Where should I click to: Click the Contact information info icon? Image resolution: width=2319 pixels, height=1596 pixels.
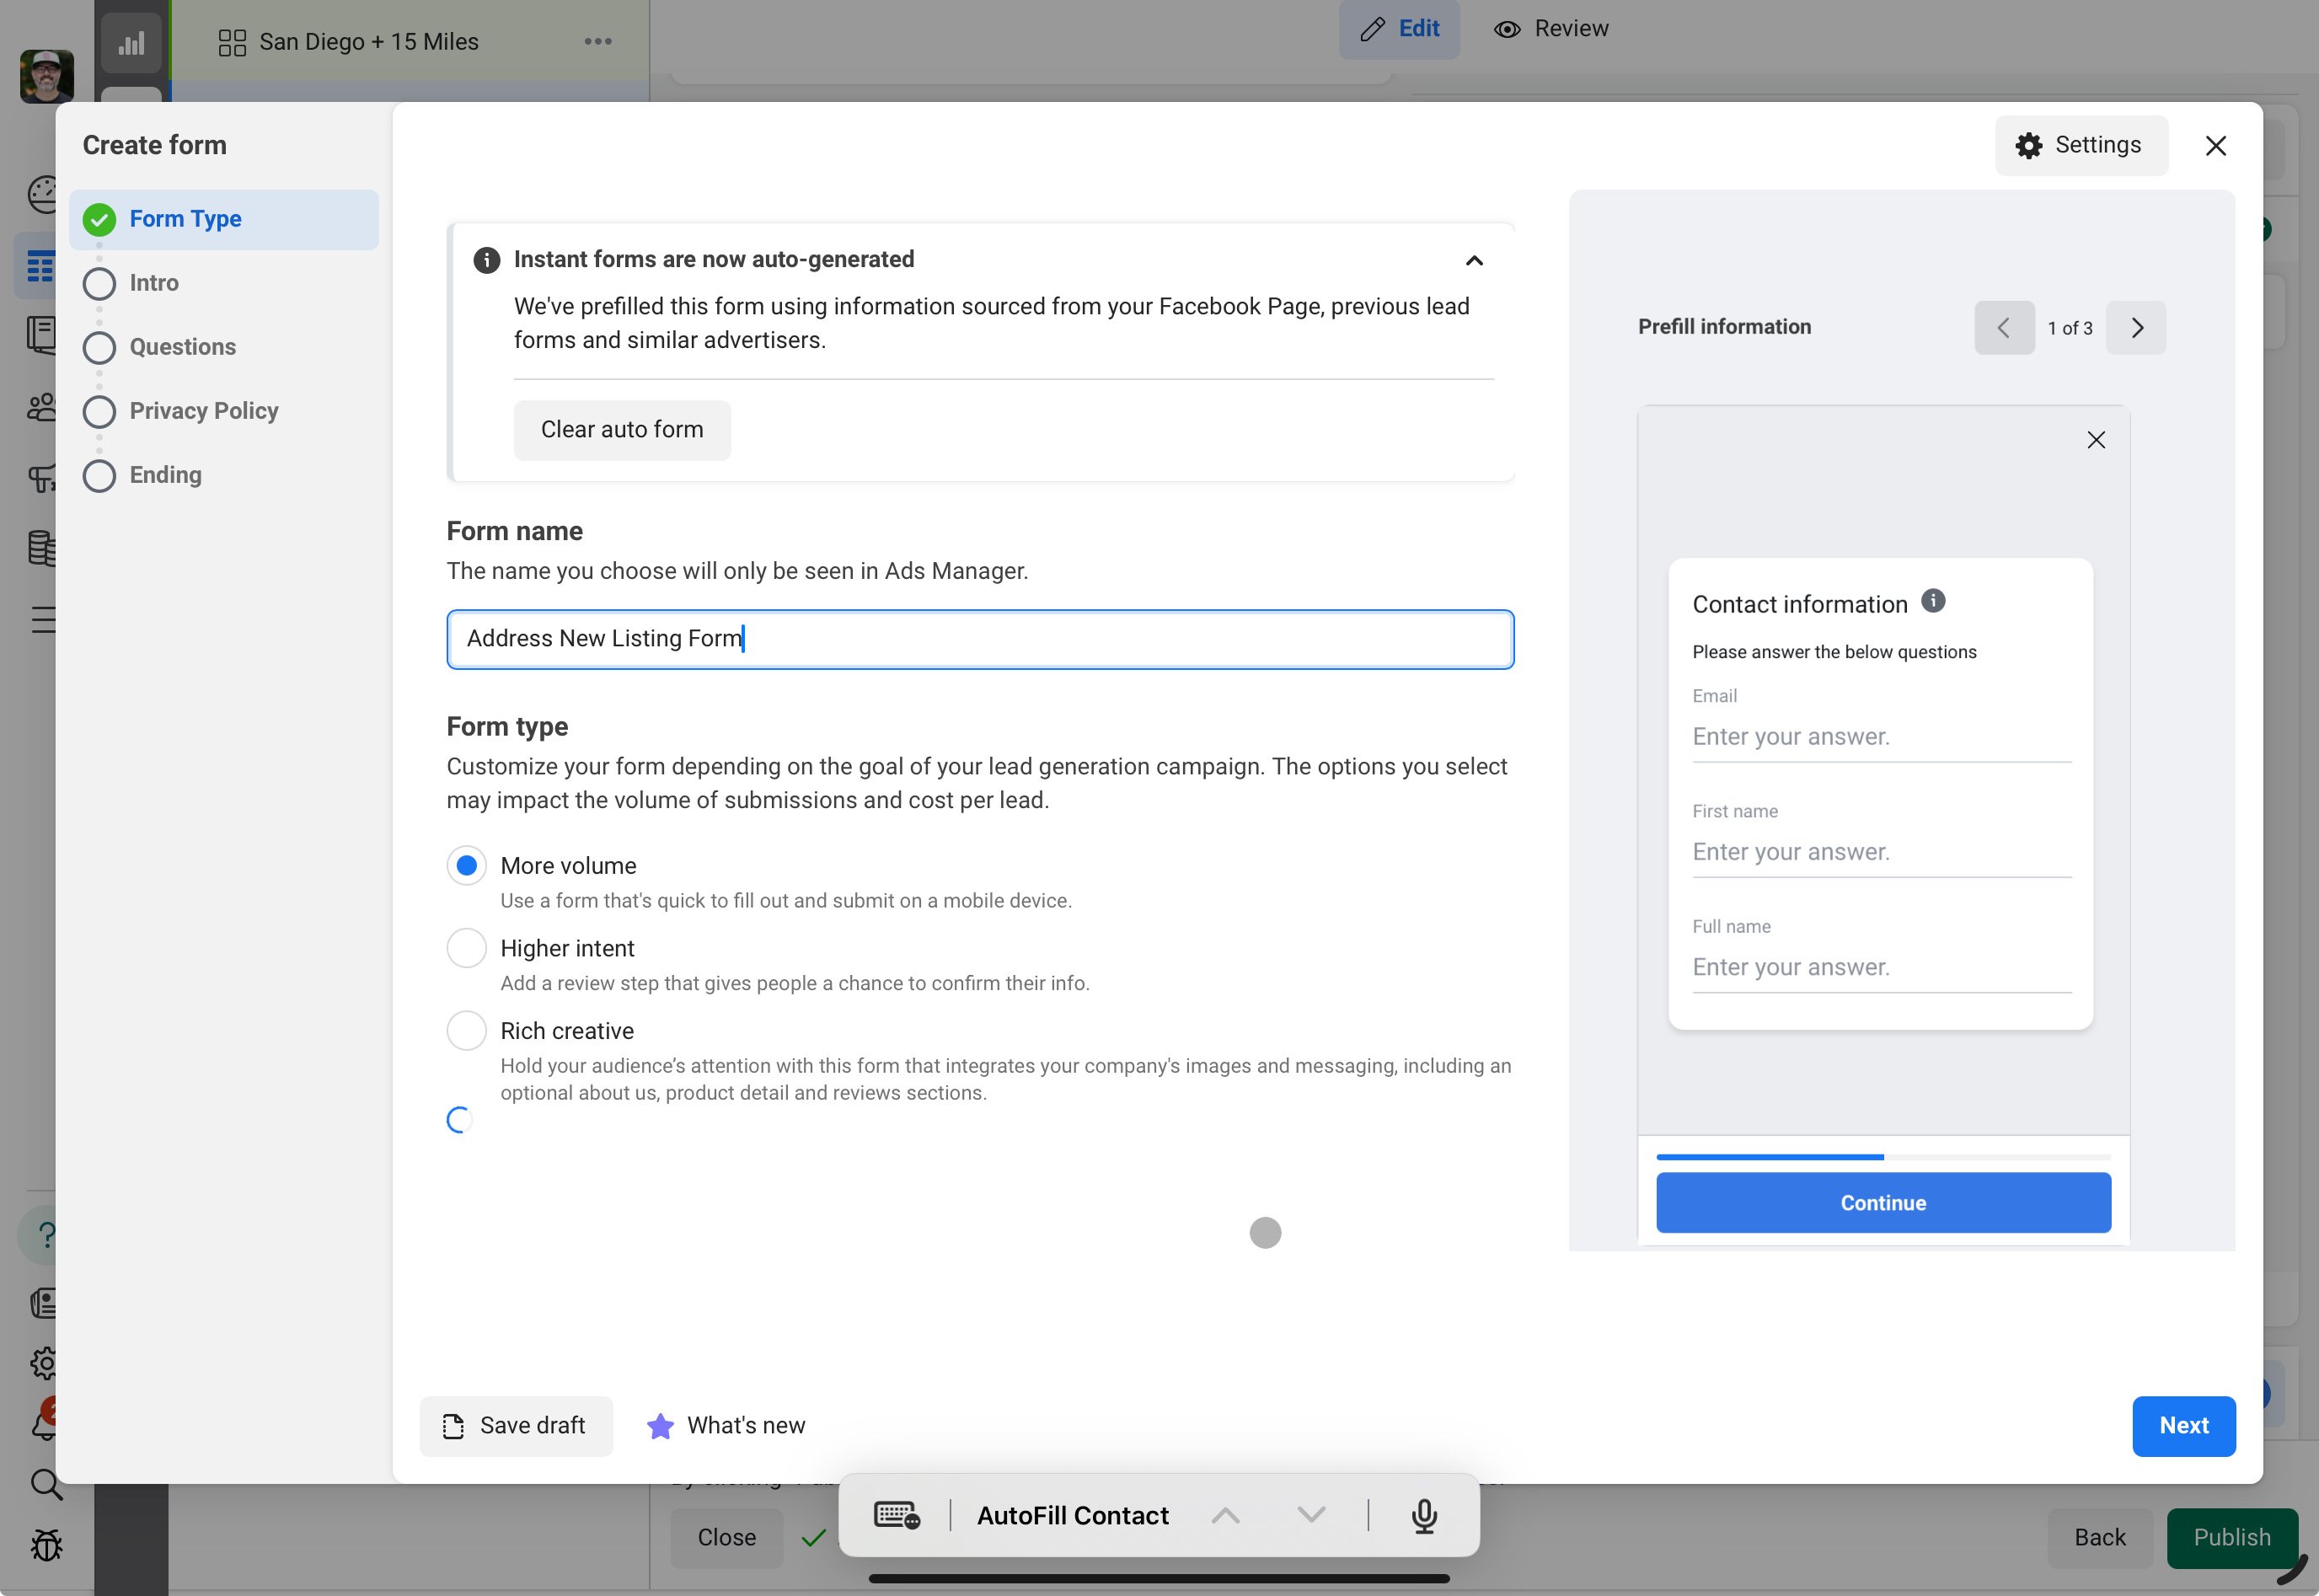coord(1933,601)
